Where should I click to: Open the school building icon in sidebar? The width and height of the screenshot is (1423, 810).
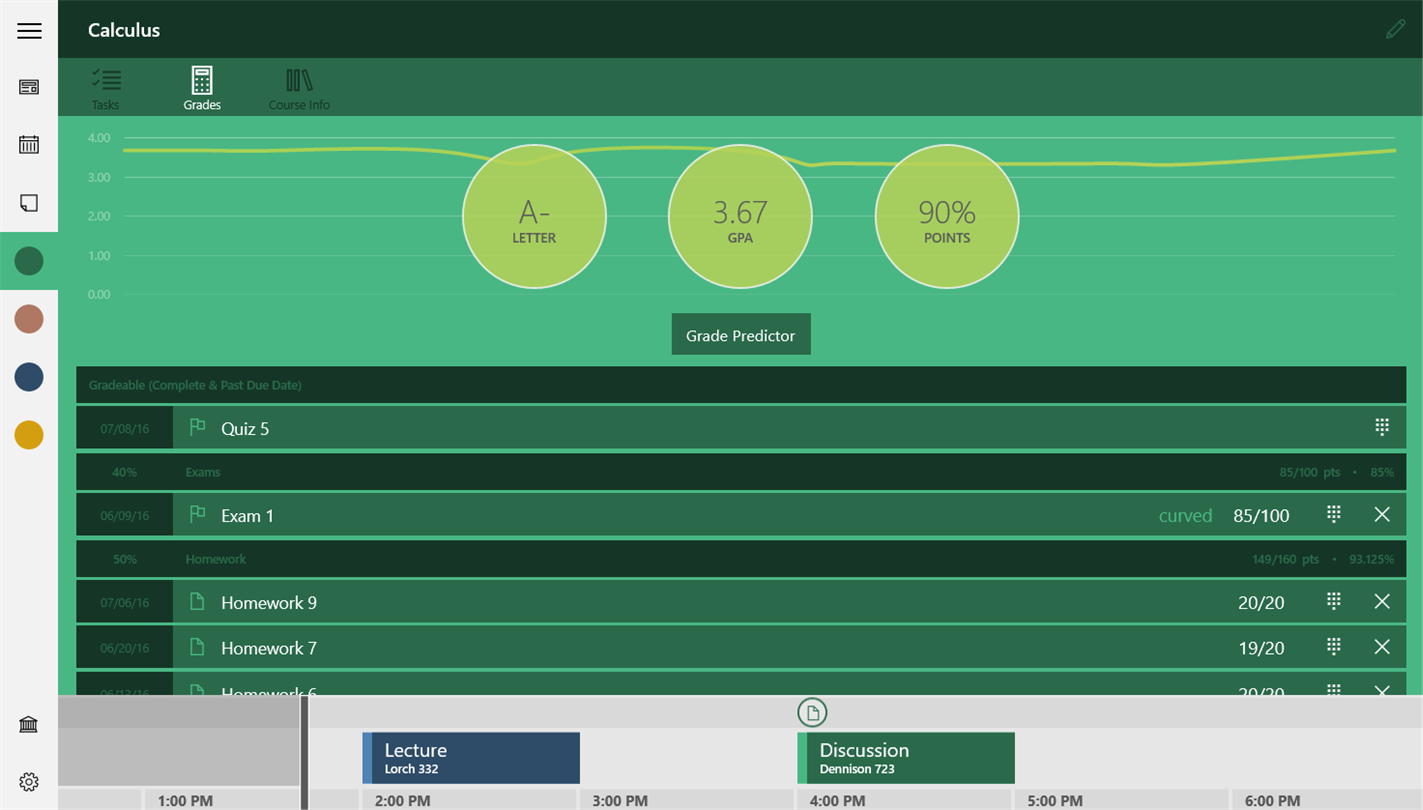click(29, 724)
